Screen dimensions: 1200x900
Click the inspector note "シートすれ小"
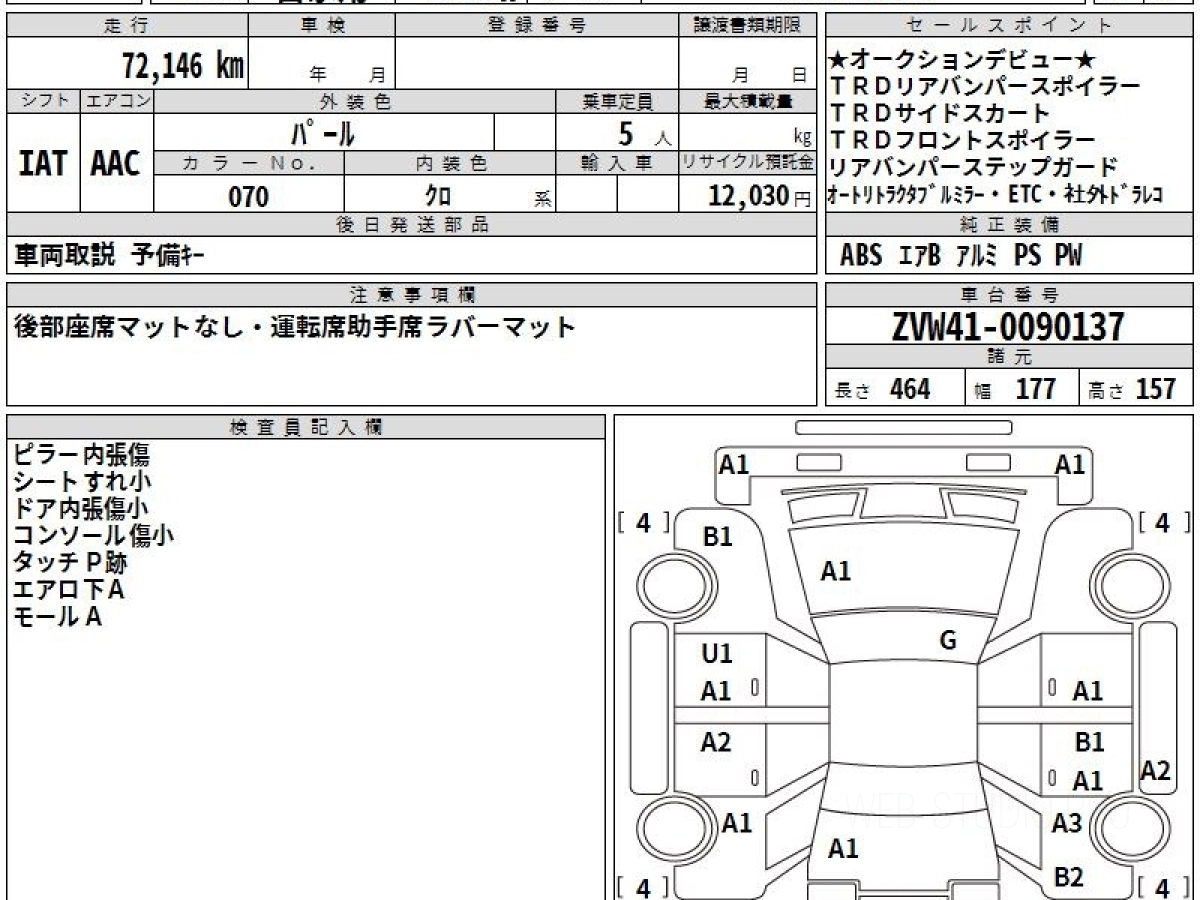[x=81, y=482]
